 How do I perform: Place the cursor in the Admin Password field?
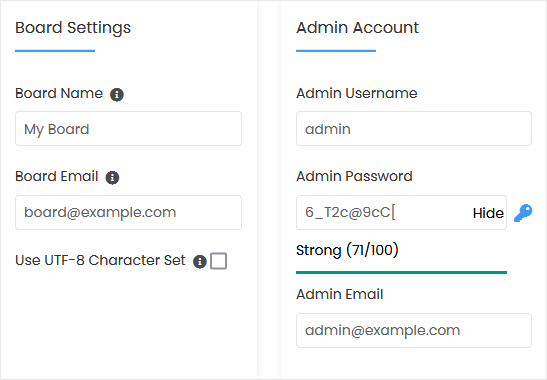click(x=384, y=213)
